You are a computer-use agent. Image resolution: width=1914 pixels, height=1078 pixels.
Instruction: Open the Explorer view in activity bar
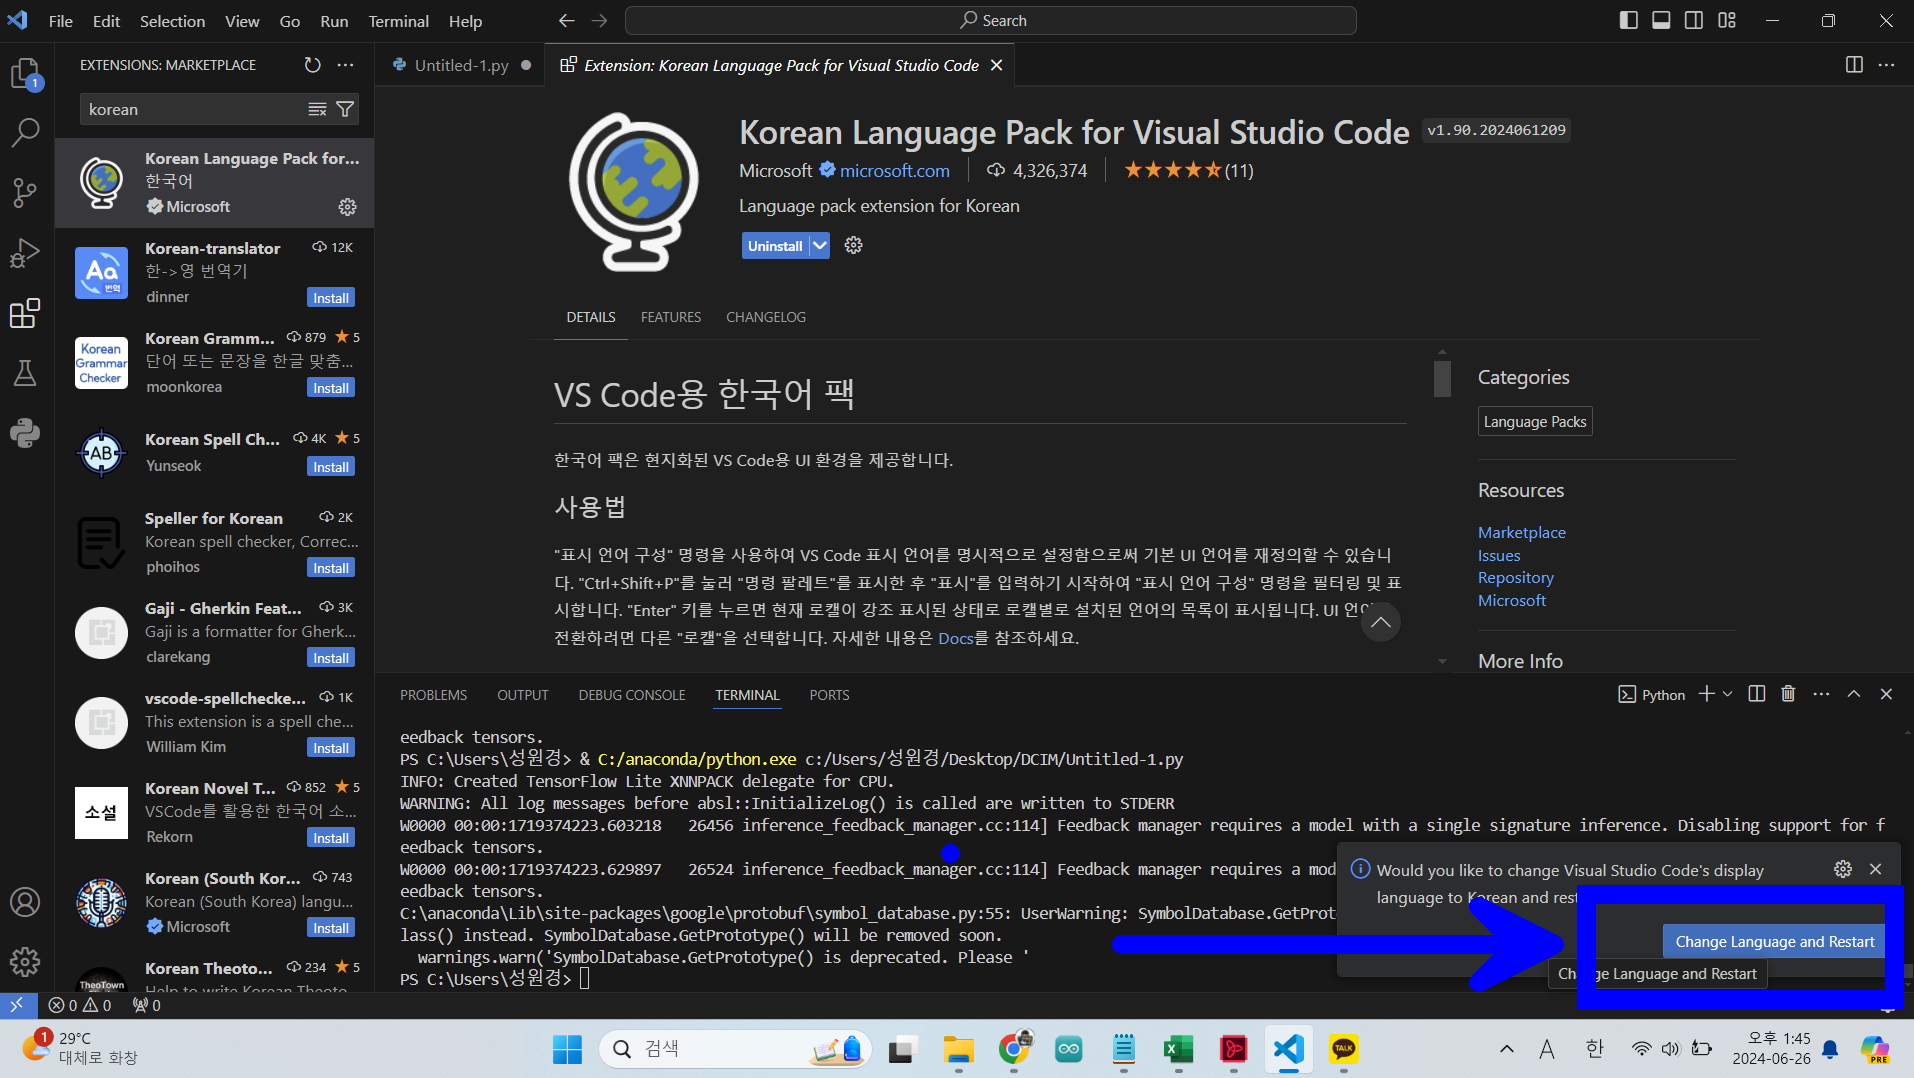[x=26, y=72]
